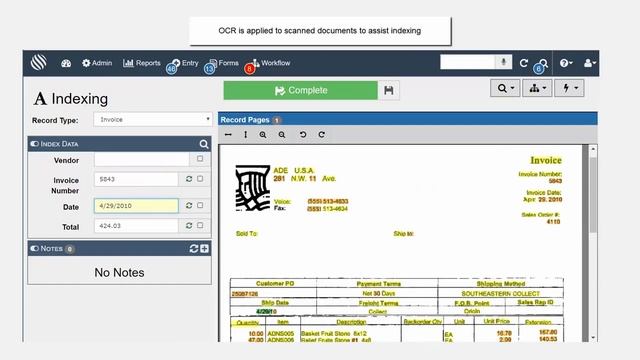Add a new note with plus icon
The image size is (640, 360).
(204, 248)
